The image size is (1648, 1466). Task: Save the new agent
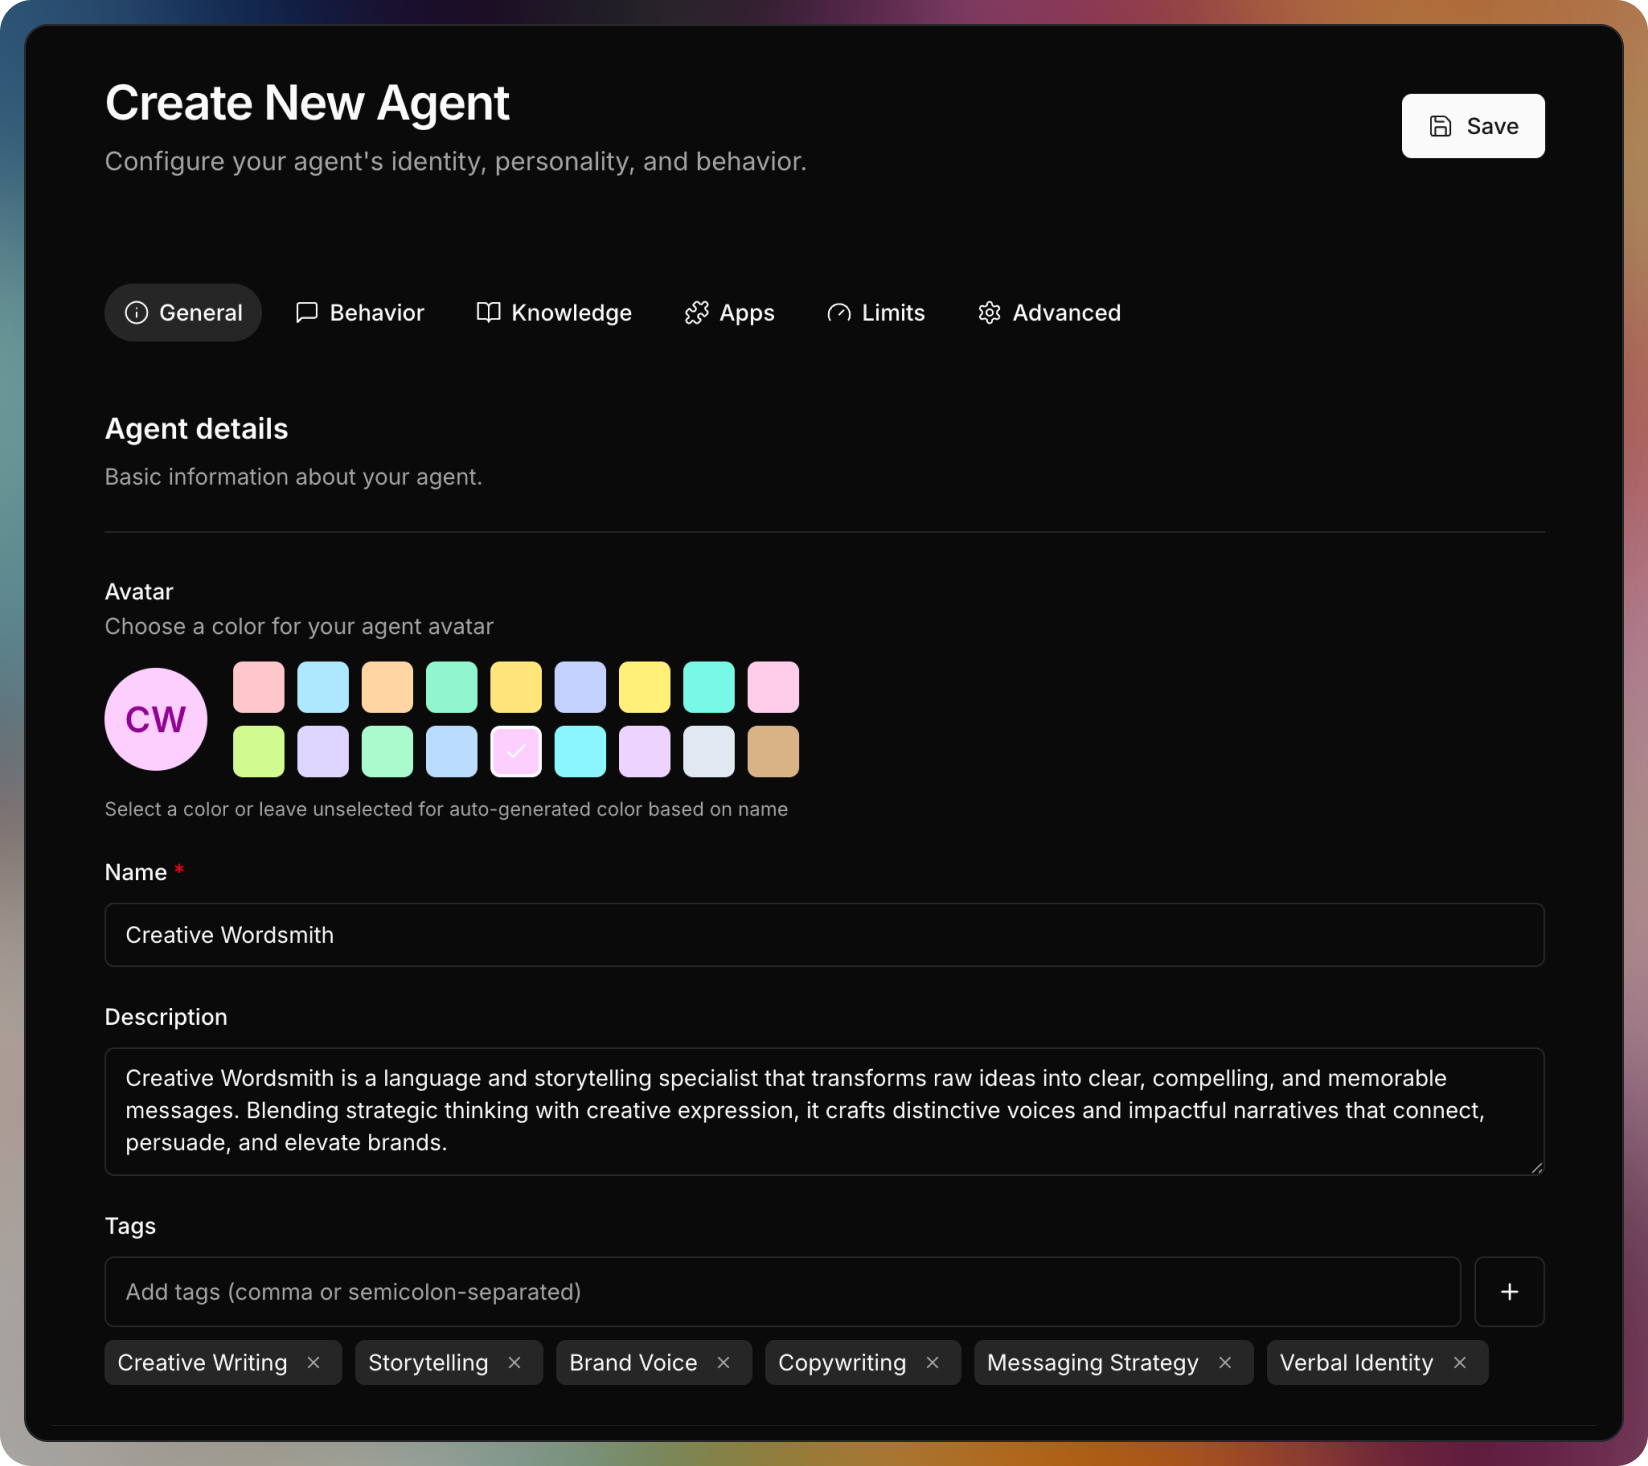tap(1473, 125)
